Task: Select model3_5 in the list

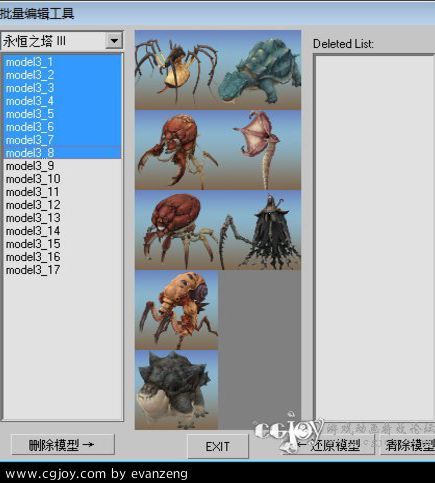Action: pos(62,114)
